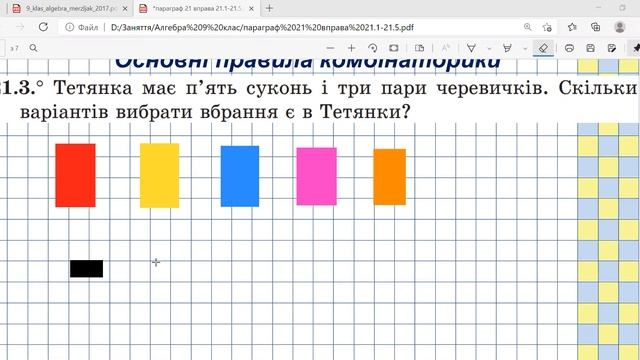Viewport: 640px width, 360px height.
Task: Zoom in the PDF with plus button
Action: click(x=351, y=48)
